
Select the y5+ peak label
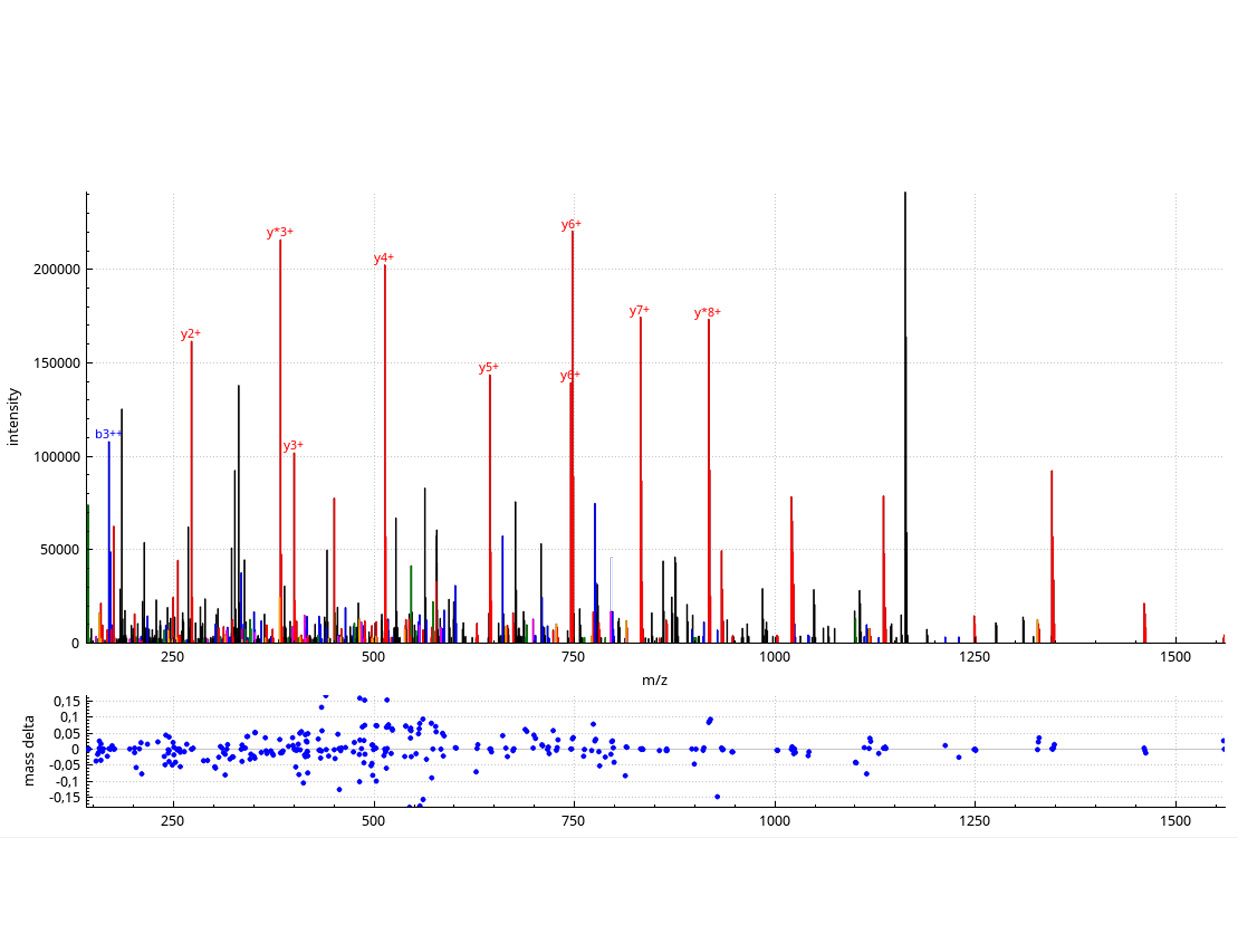coord(489,368)
